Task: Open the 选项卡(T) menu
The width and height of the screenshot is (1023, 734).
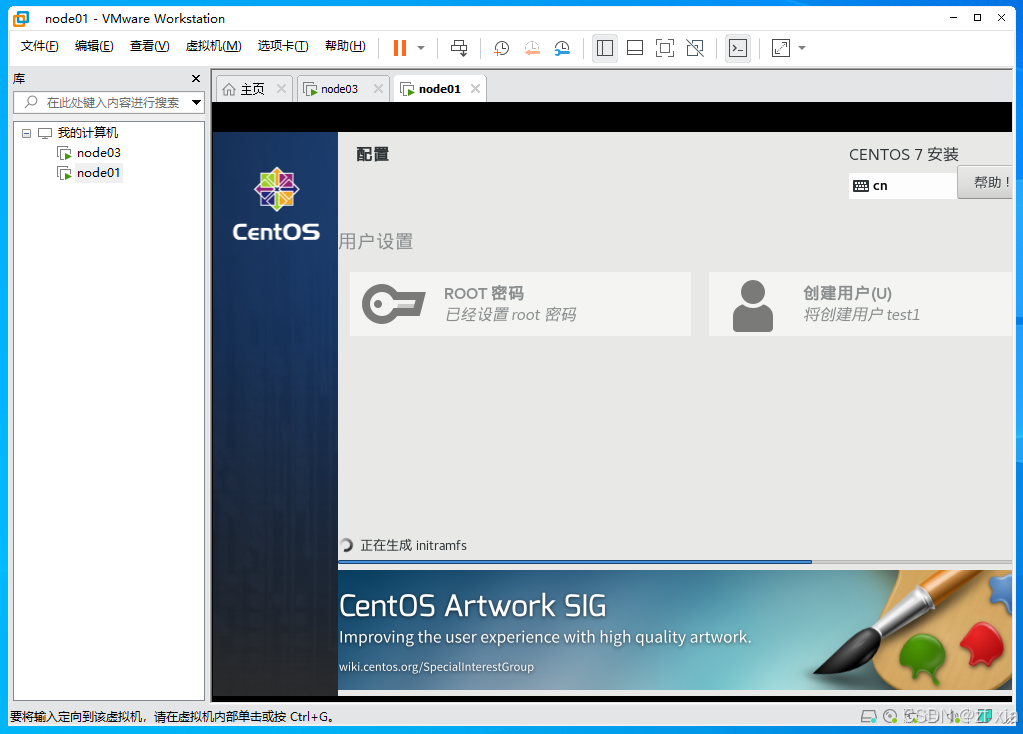Action: pos(282,46)
